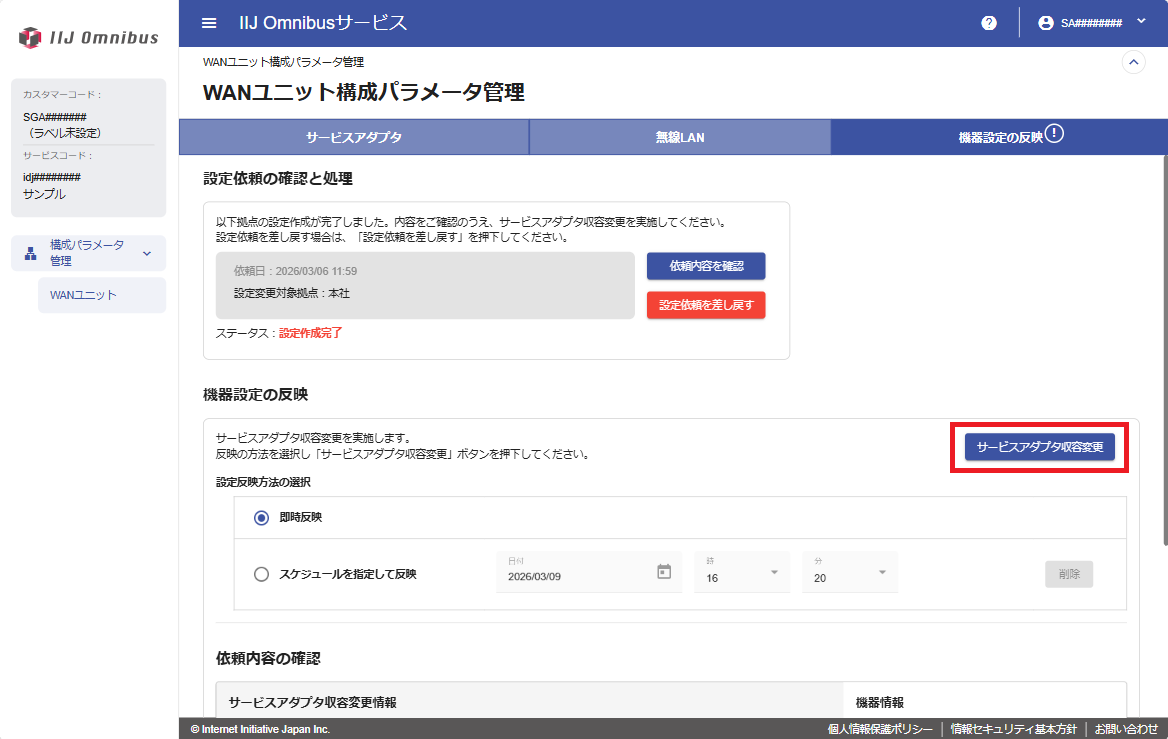
Task: Click the サービスアダプタ収容変更 button
Action: pos(1039,447)
